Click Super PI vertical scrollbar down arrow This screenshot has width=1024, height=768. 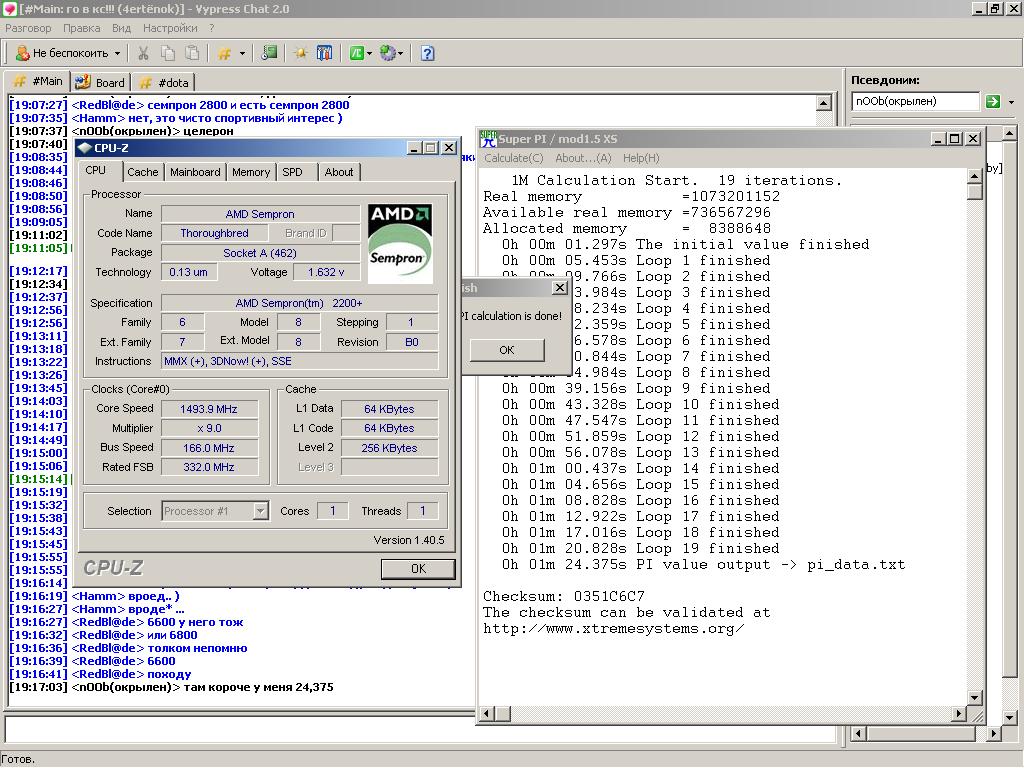pos(974,697)
